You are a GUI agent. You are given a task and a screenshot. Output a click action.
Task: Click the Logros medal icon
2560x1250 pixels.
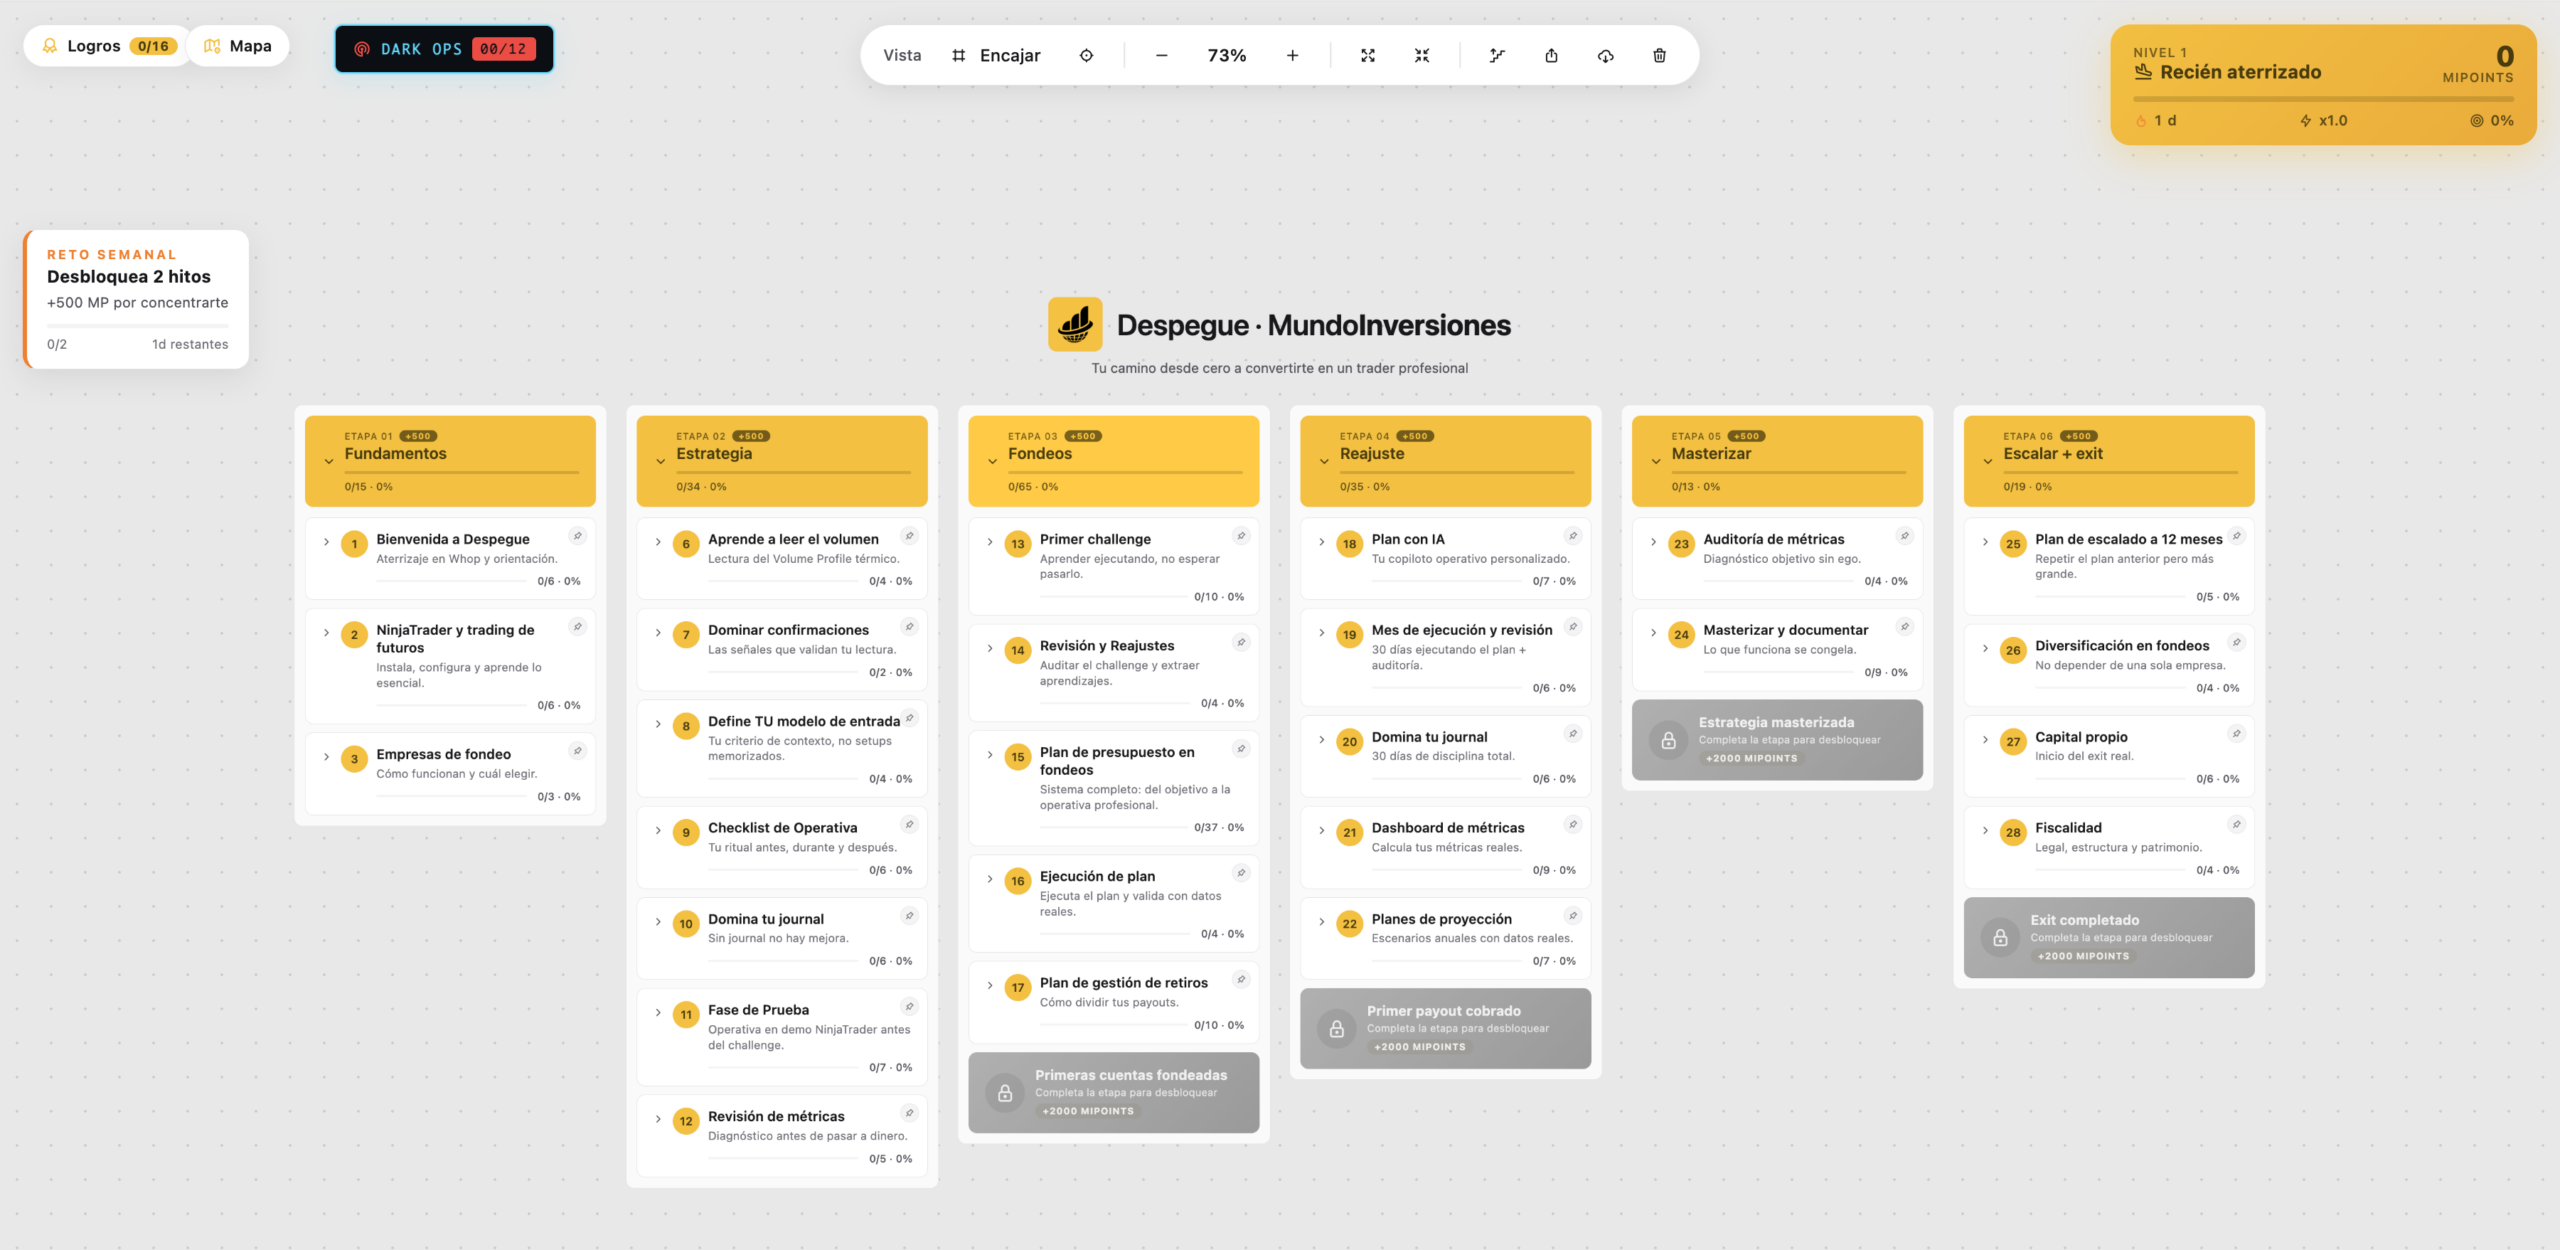coord(49,46)
